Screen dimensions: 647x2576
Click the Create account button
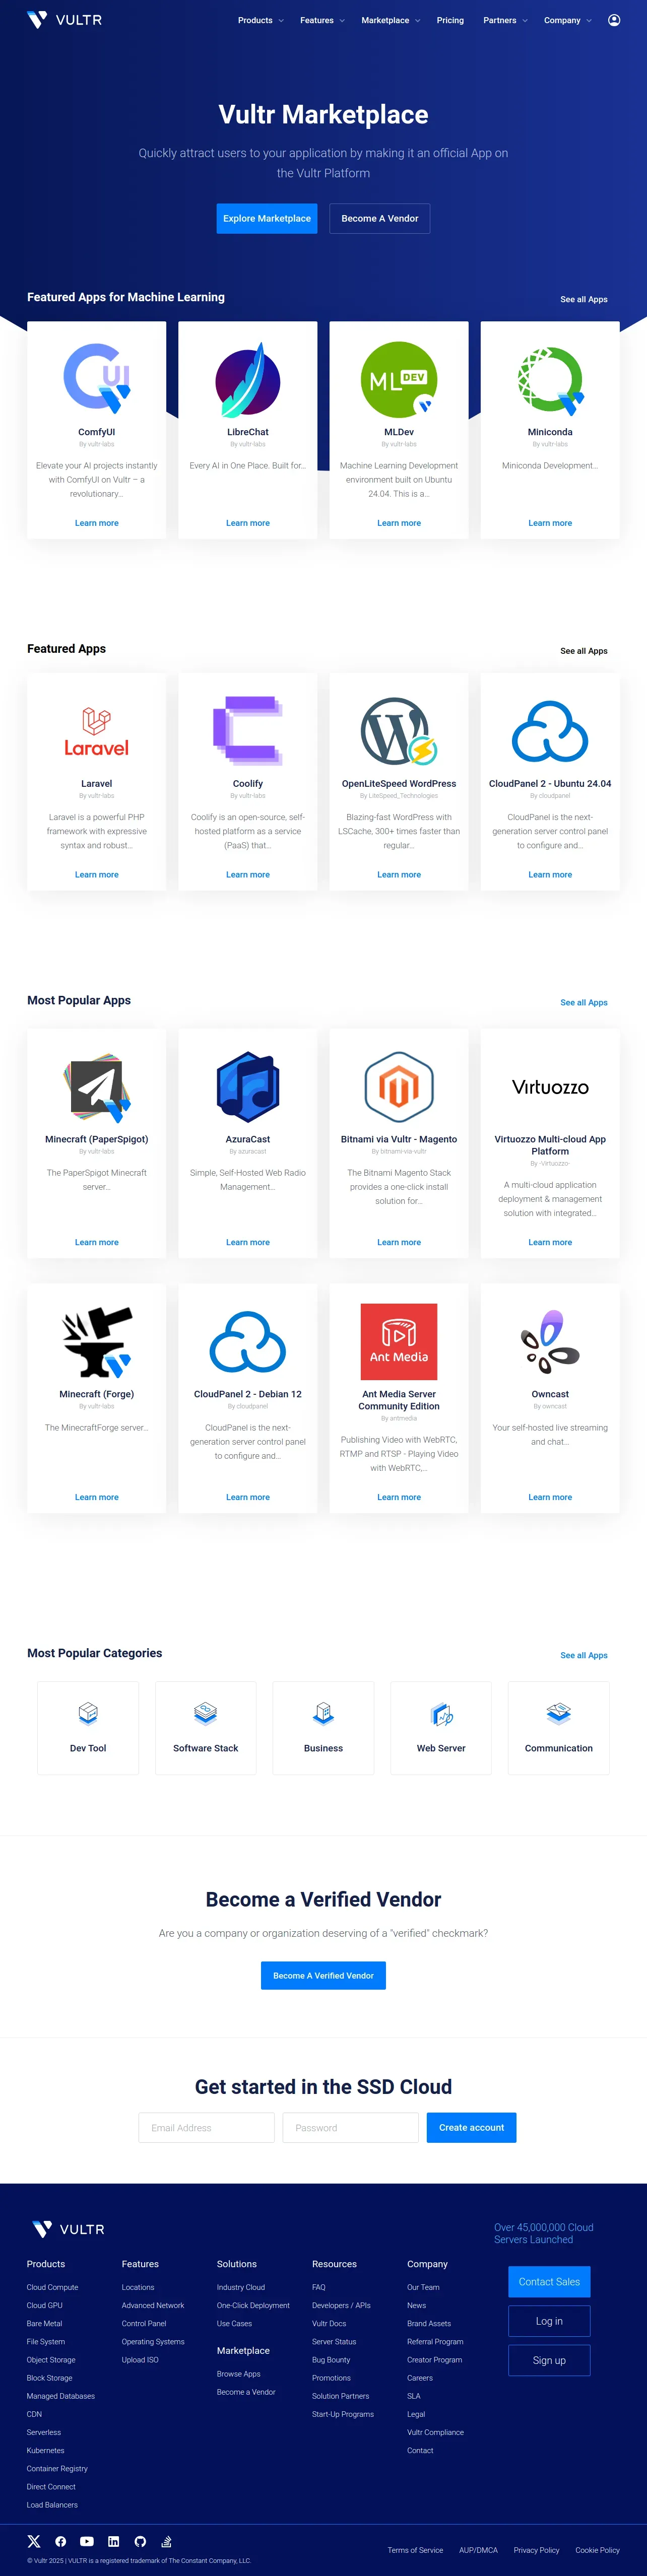coord(471,2127)
